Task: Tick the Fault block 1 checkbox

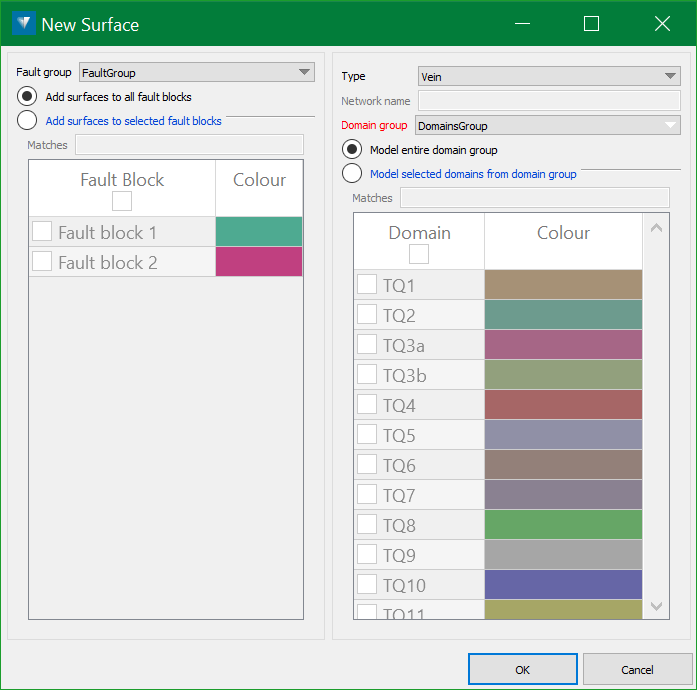Action: [42, 232]
